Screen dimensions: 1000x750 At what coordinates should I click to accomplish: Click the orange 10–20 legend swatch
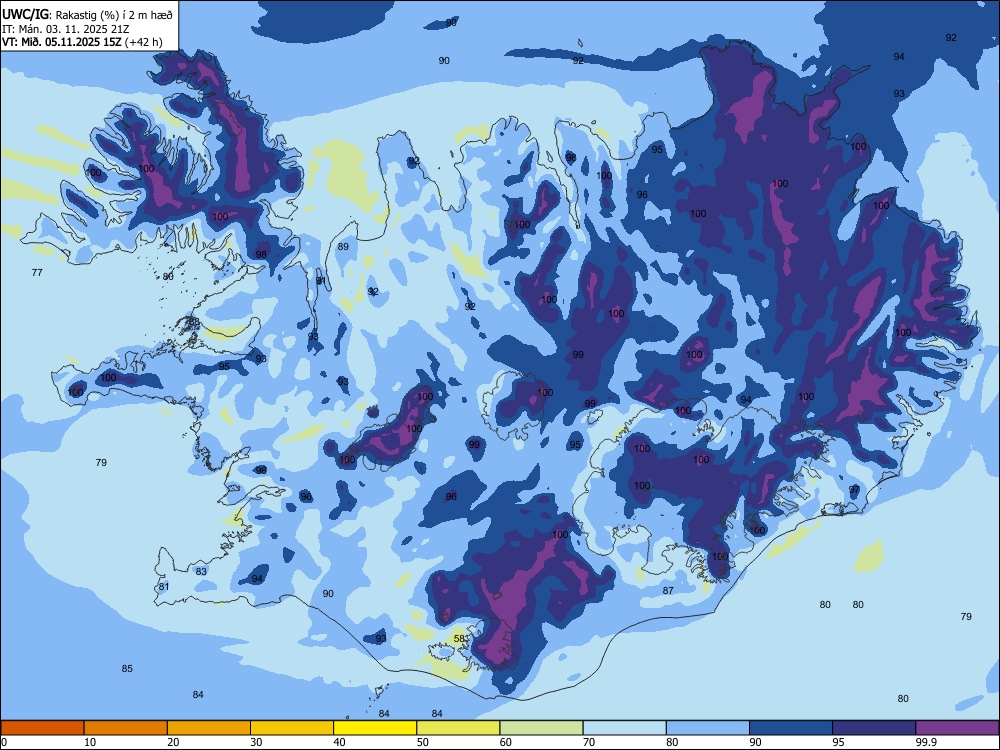126,728
